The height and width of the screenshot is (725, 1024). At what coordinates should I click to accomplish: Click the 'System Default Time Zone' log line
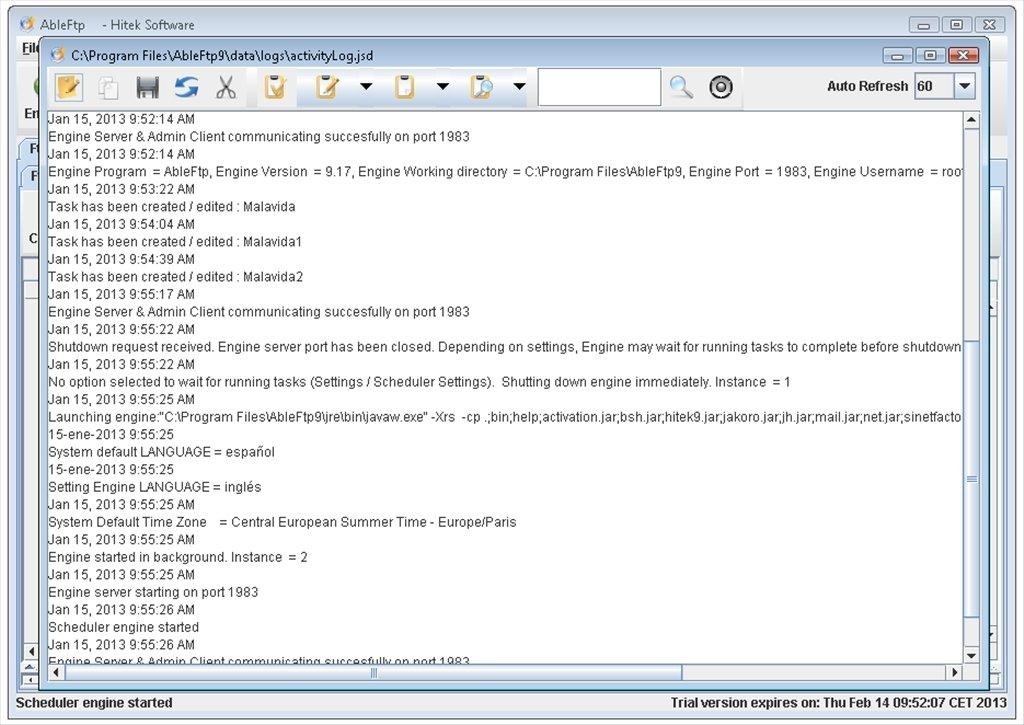point(282,523)
